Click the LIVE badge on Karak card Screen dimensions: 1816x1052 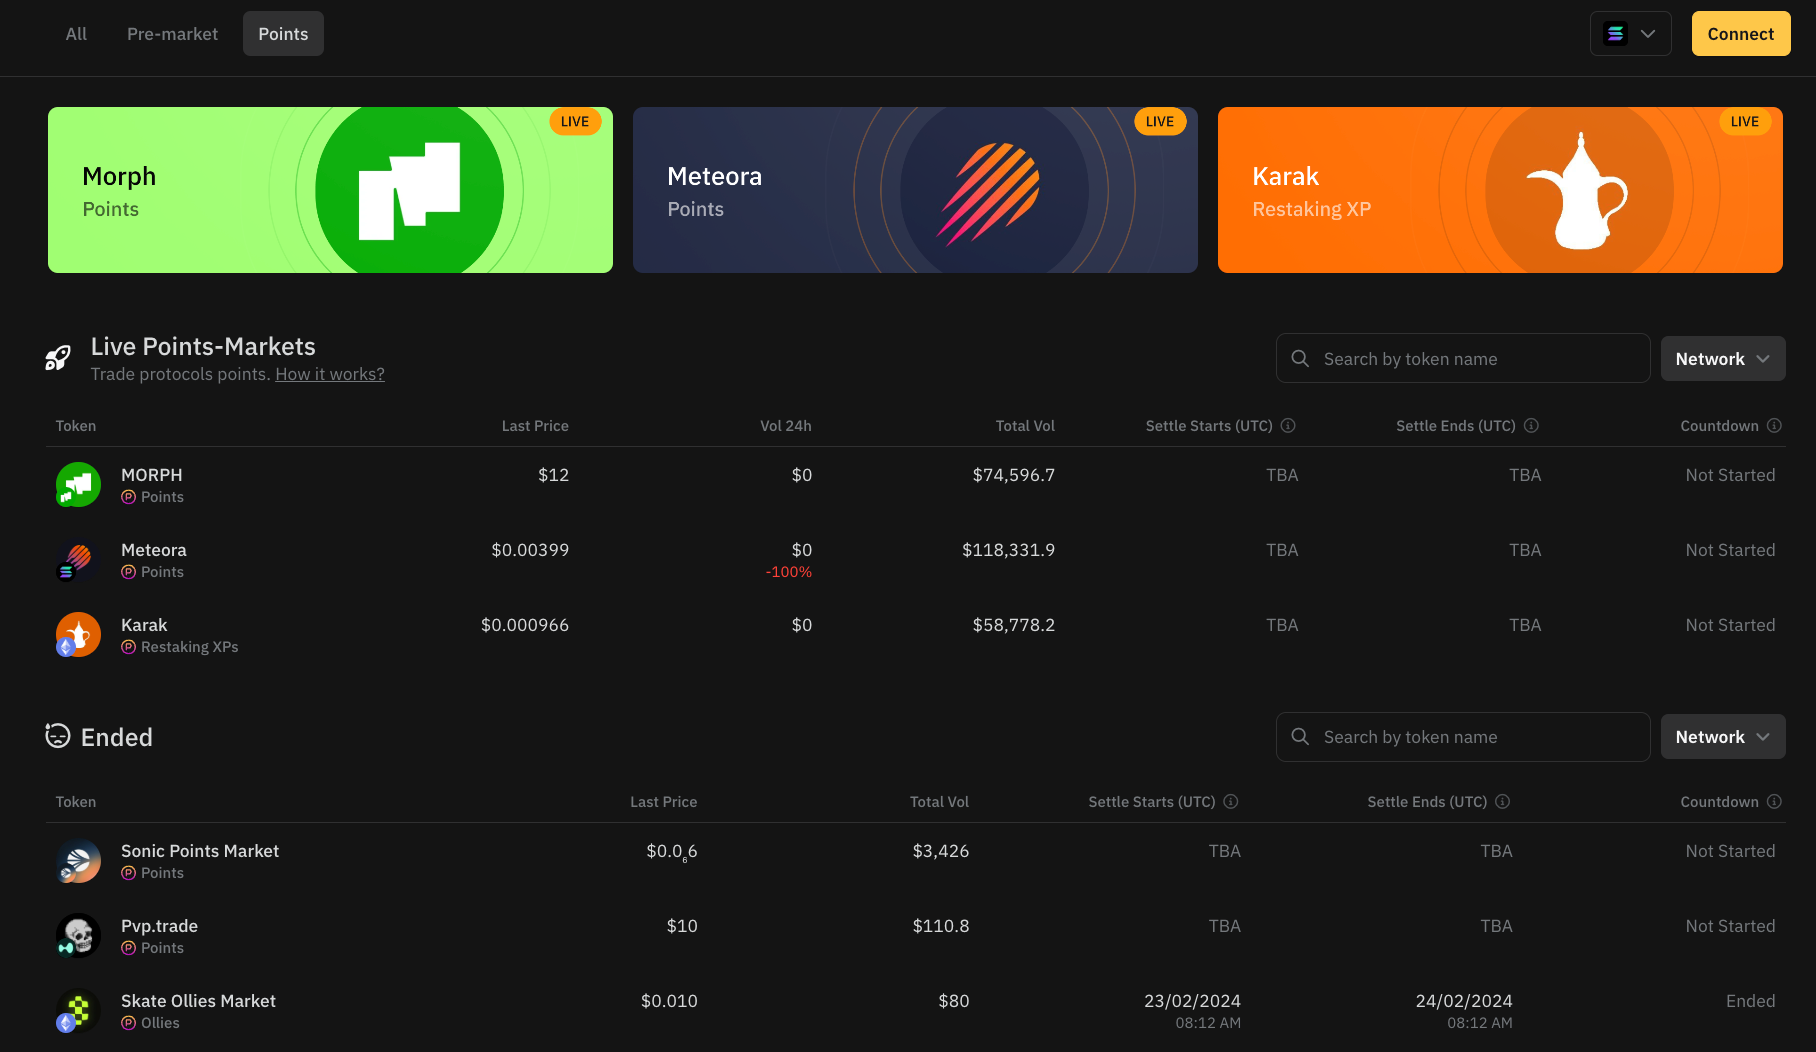1745,122
